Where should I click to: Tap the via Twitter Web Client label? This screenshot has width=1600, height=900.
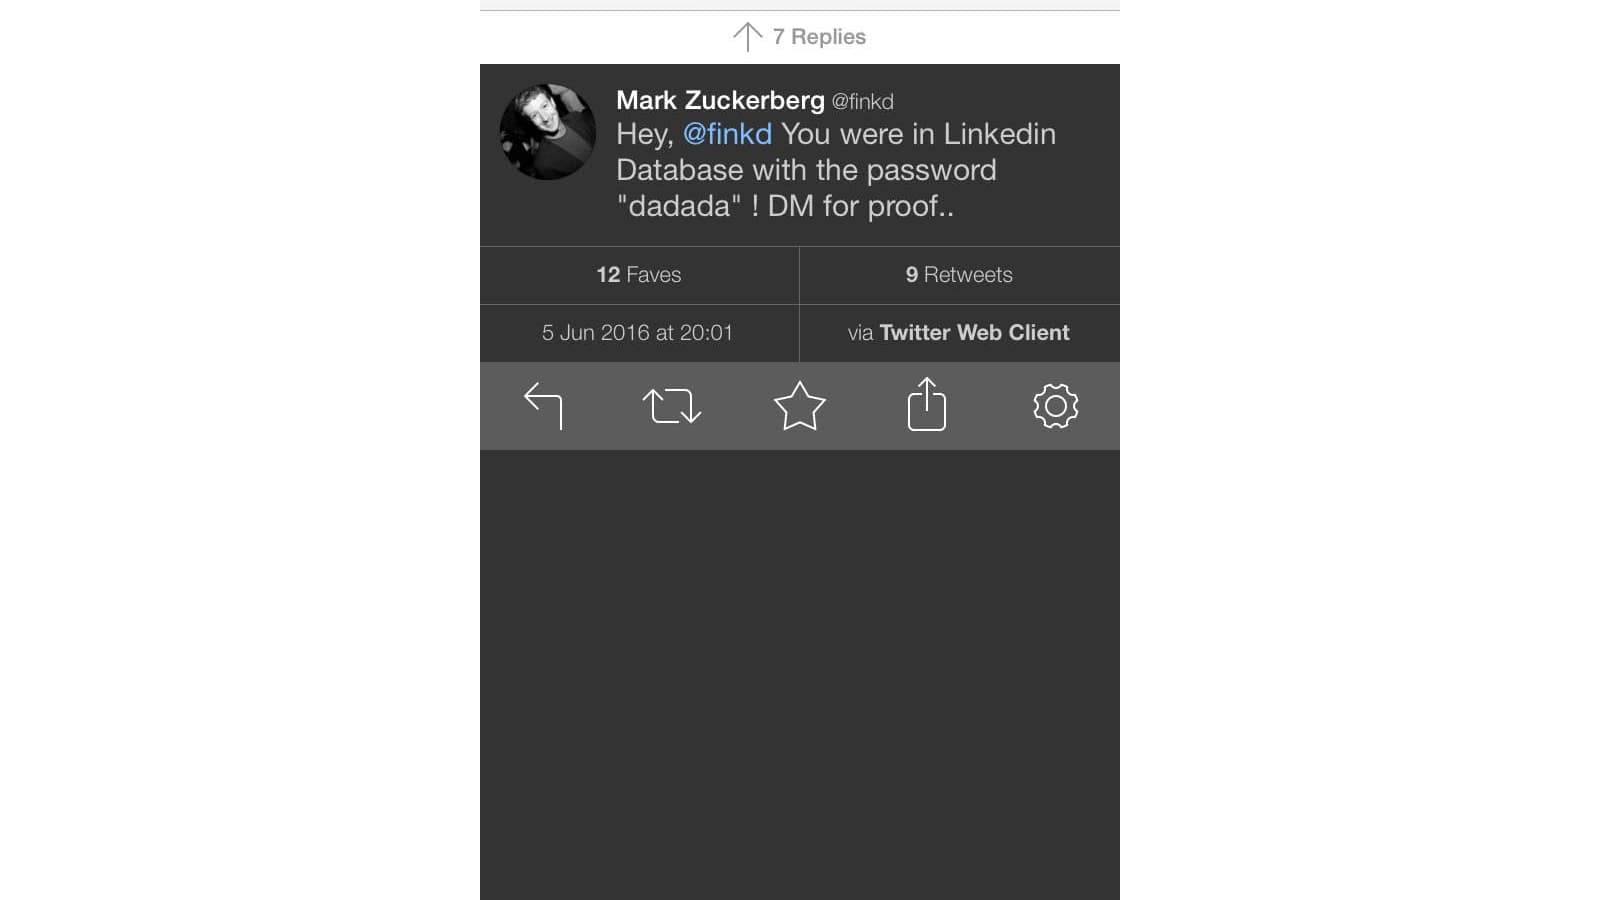coord(959,333)
